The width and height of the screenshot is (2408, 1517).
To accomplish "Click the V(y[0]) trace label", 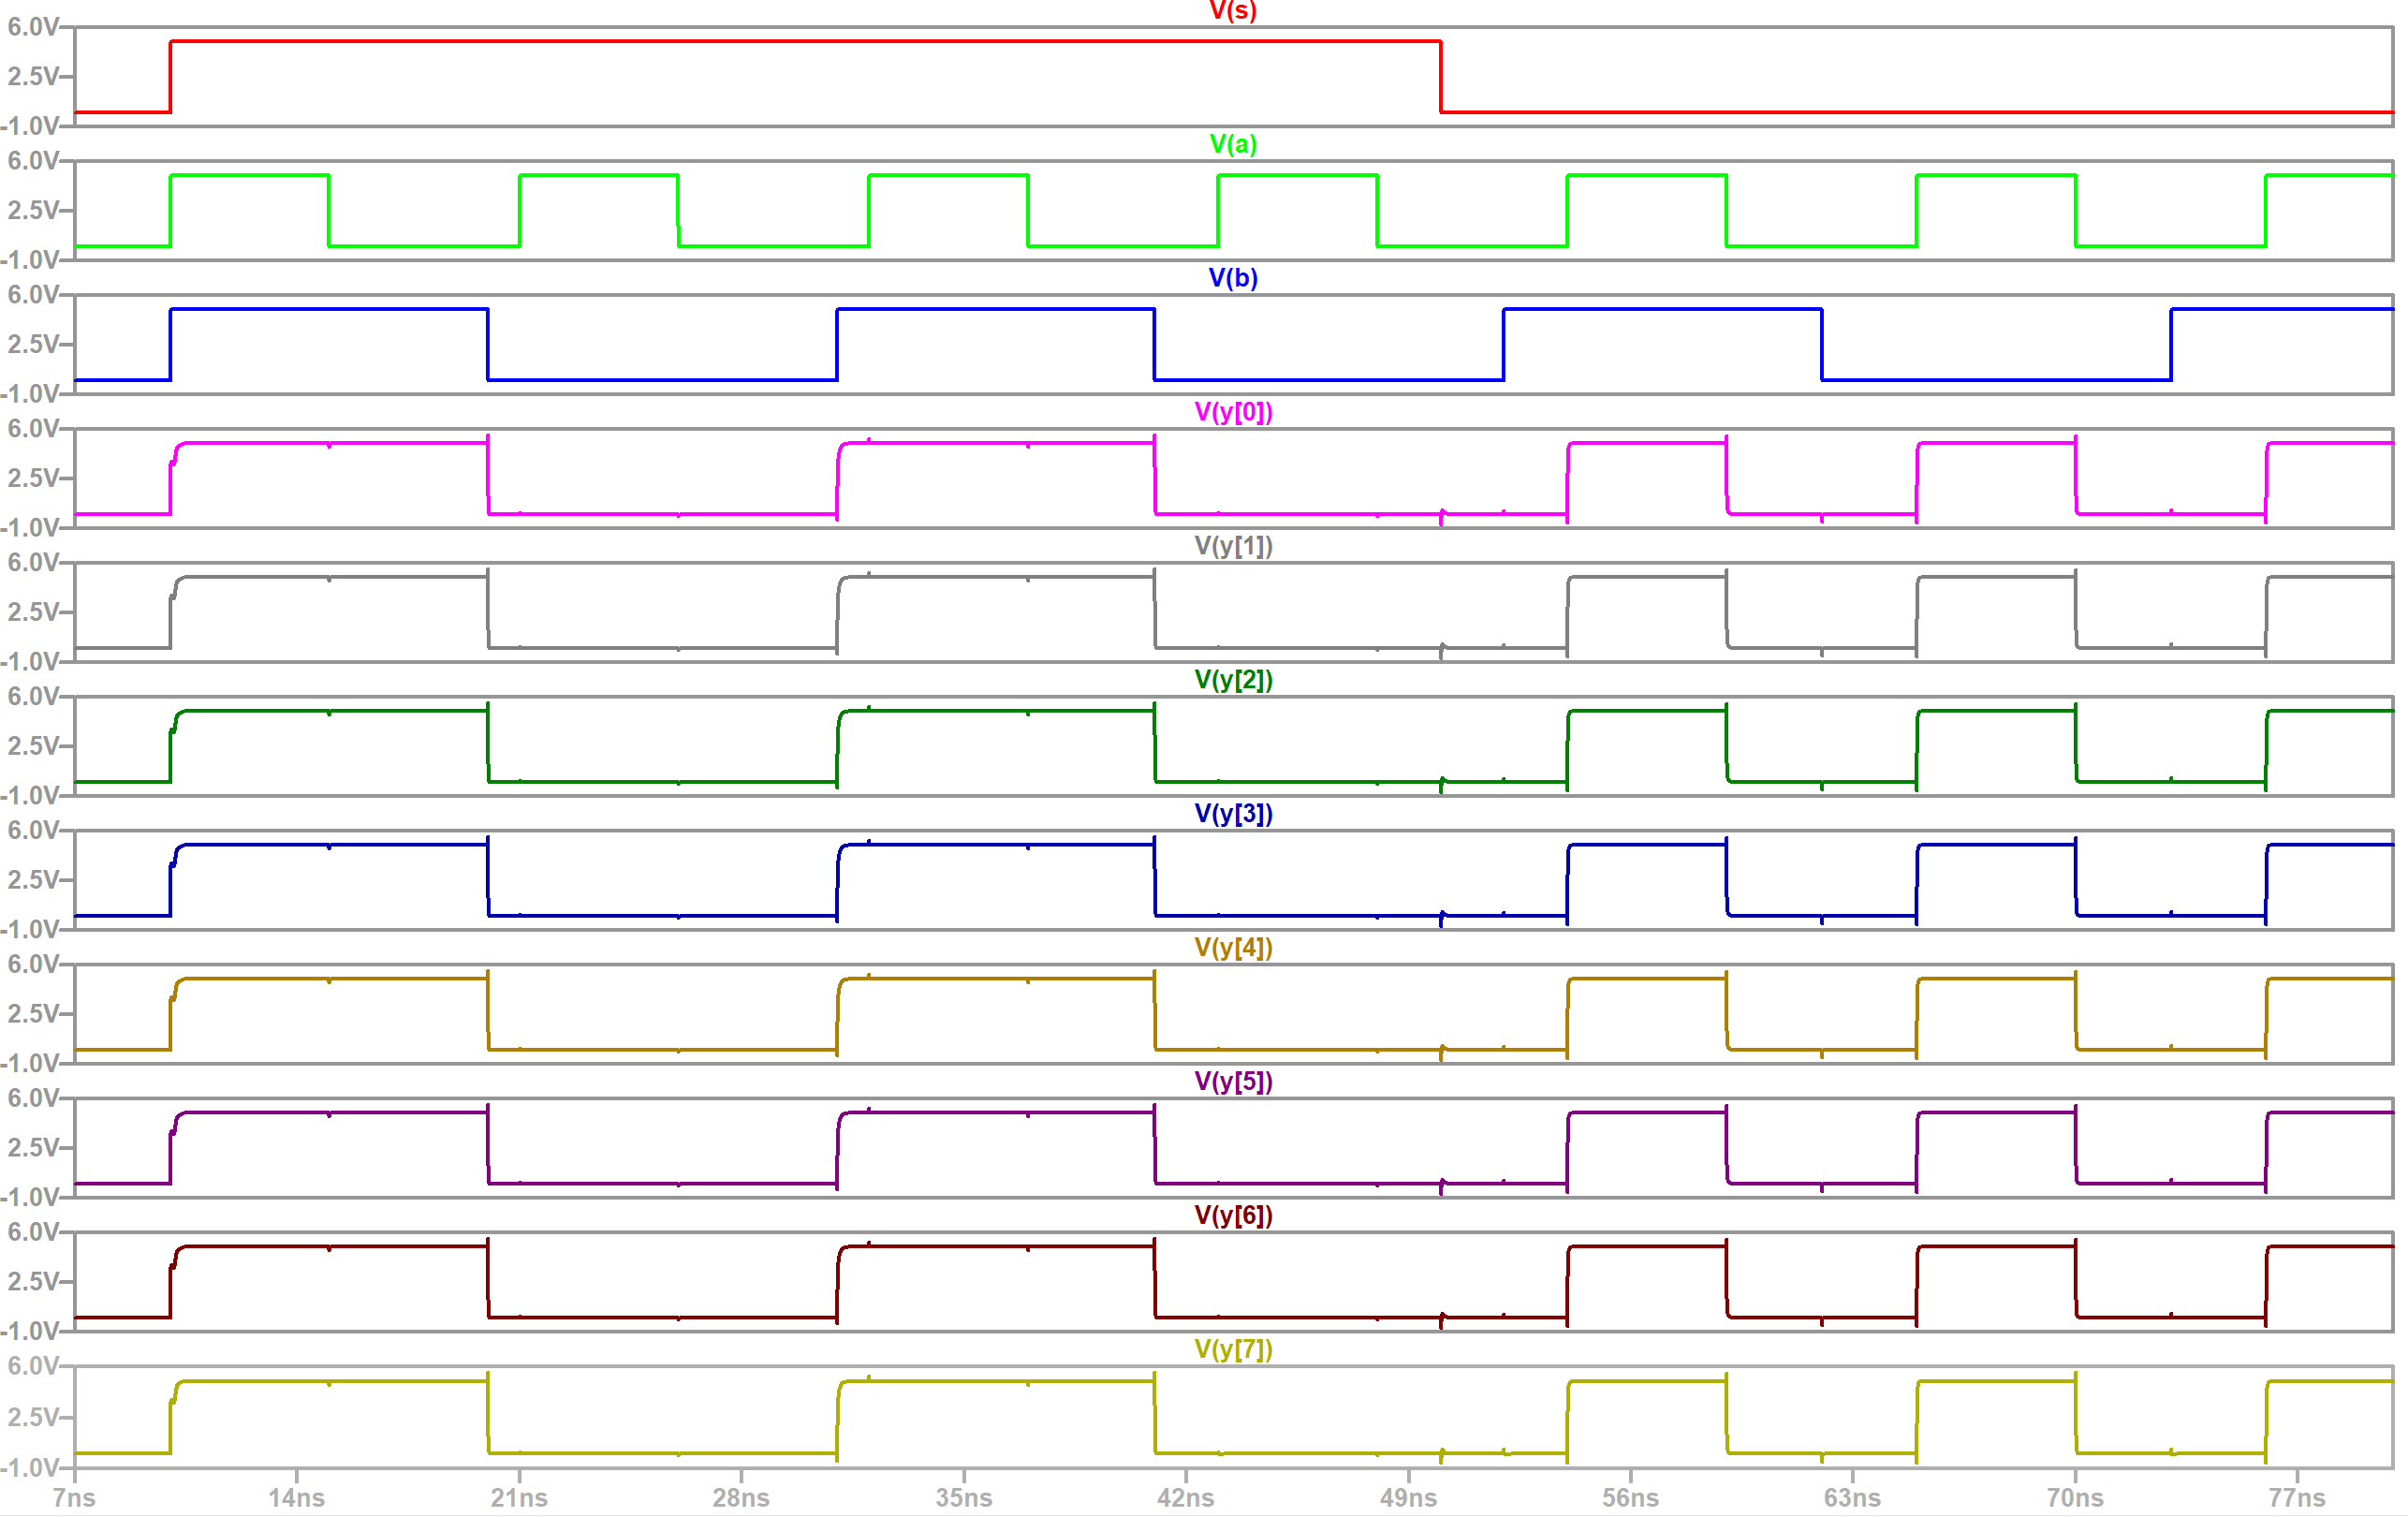I will (1232, 412).
